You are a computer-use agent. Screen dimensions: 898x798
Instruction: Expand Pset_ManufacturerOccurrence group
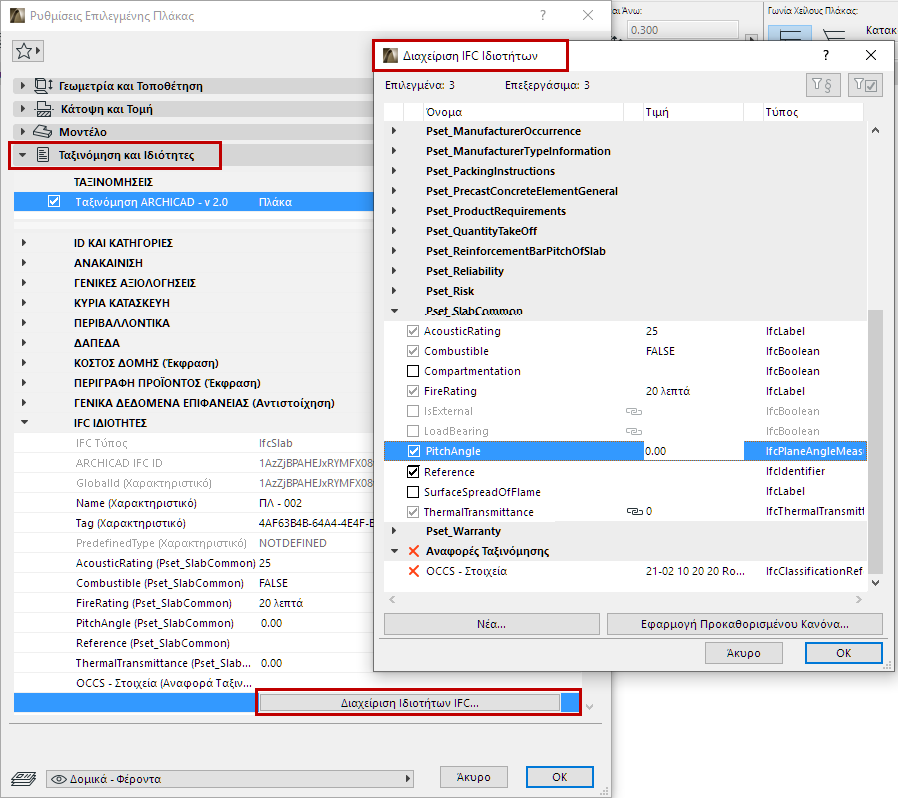tap(394, 131)
